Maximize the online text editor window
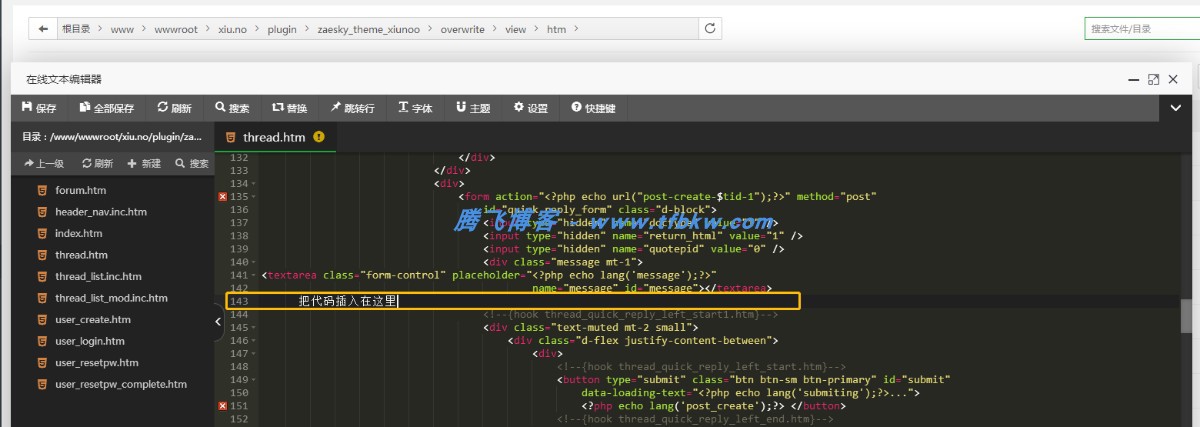This screenshot has width=1200, height=427. click(x=1153, y=79)
